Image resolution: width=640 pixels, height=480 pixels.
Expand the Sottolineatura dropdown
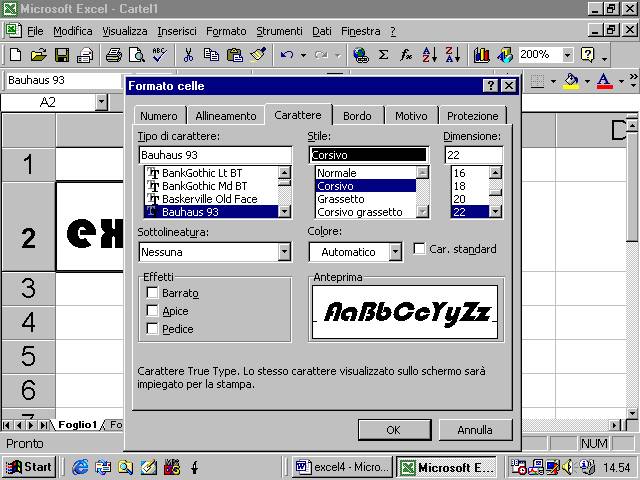tap(284, 252)
